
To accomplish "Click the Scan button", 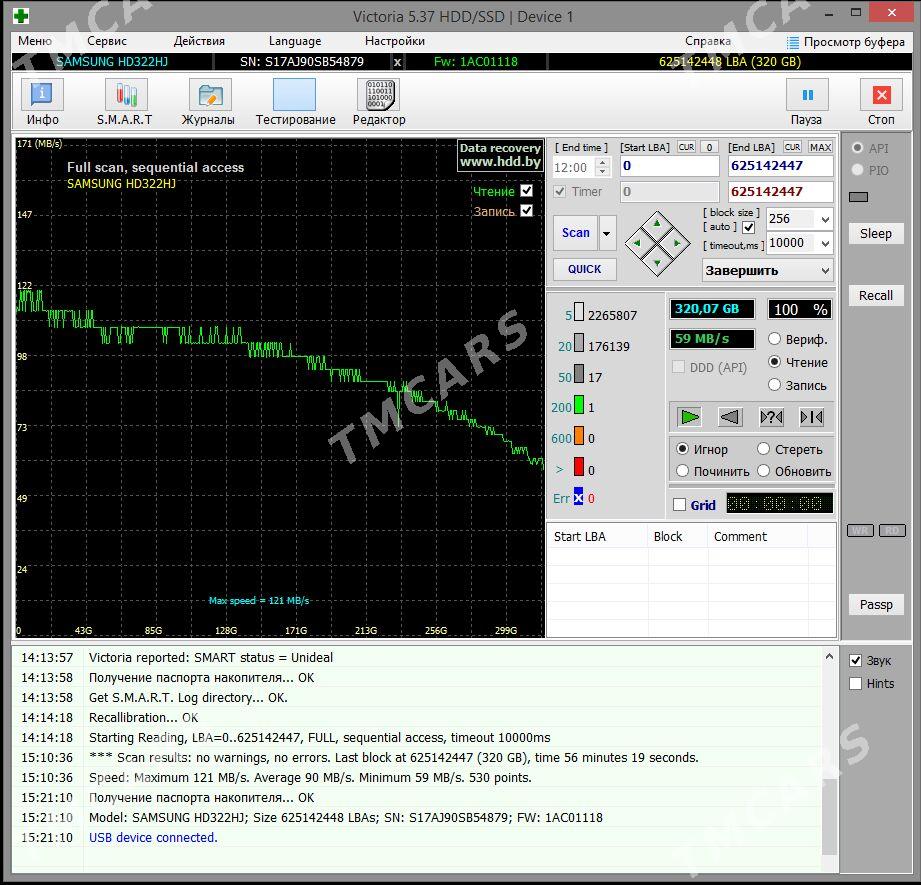I will 576,233.
